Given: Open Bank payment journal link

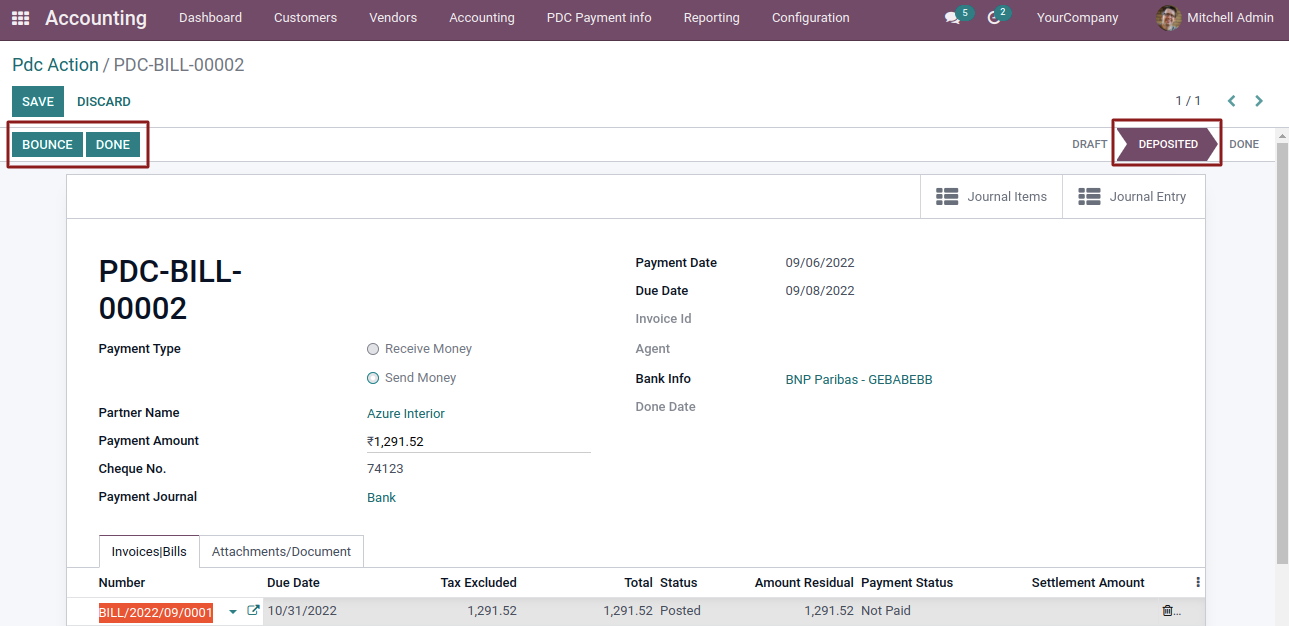Looking at the screenshot, I should coord(381,498).
